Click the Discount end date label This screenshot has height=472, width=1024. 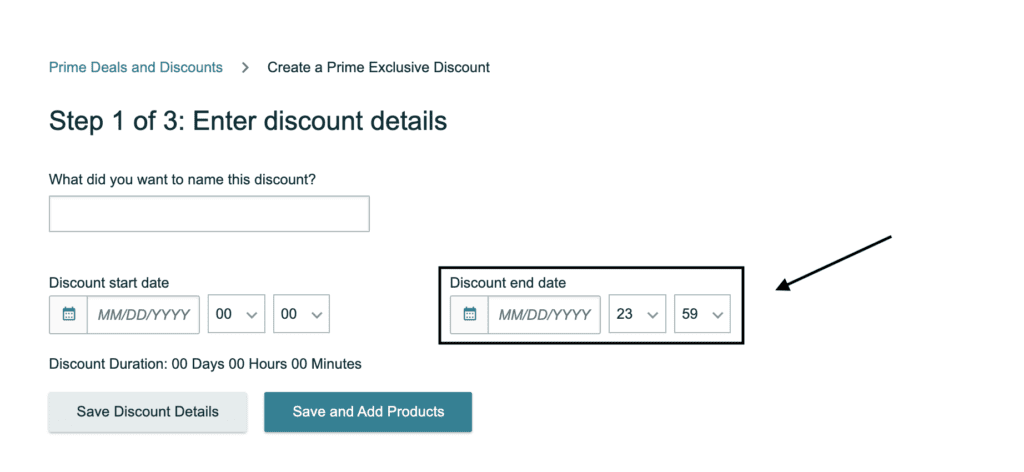(x=508, y=283)
